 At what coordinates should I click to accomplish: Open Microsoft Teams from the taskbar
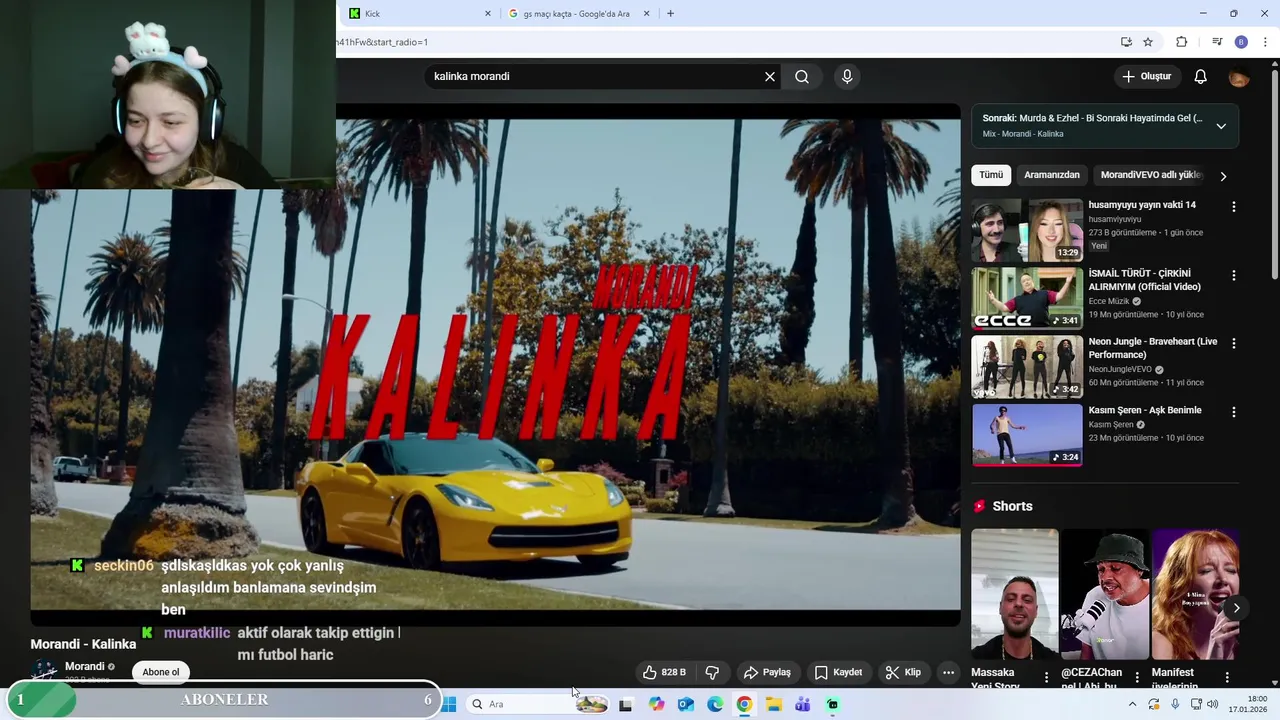(803, 704)
